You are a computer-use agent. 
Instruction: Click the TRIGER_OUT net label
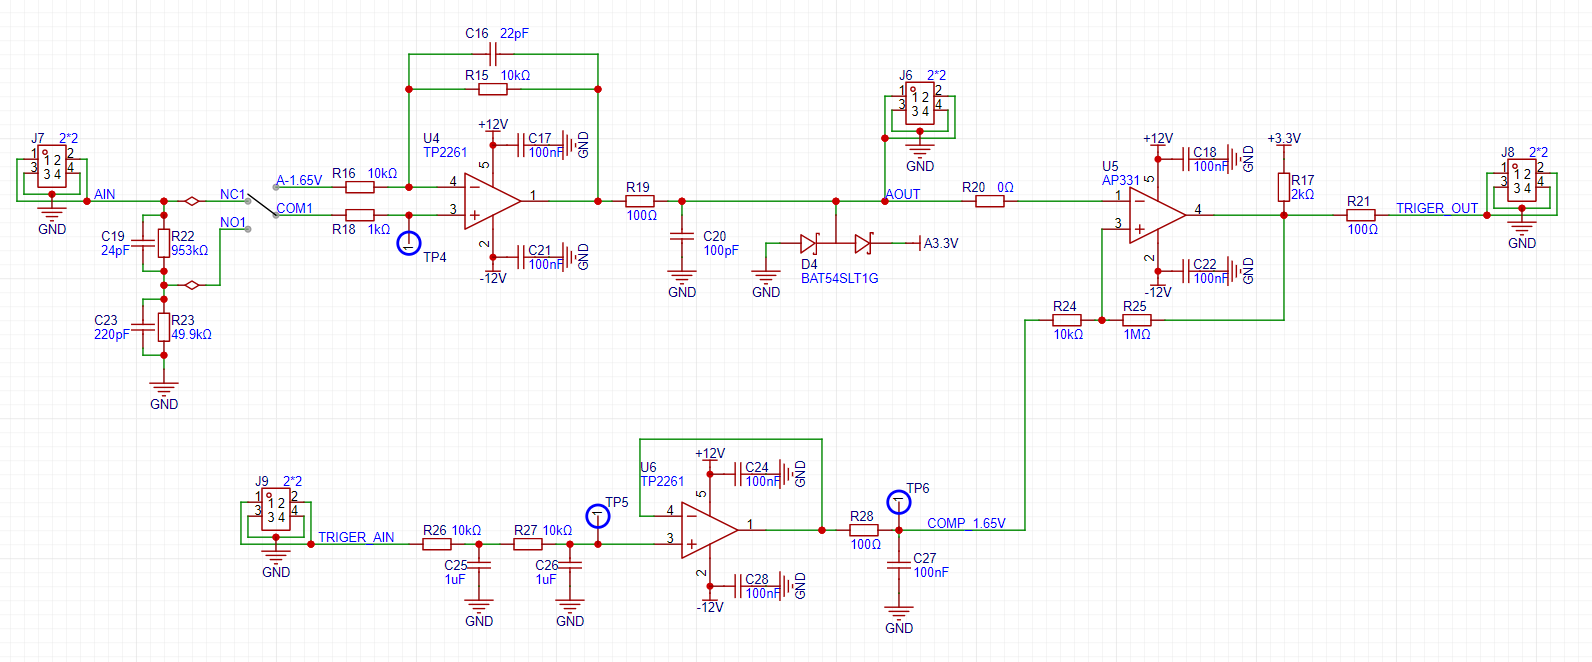coord(1436,208)
